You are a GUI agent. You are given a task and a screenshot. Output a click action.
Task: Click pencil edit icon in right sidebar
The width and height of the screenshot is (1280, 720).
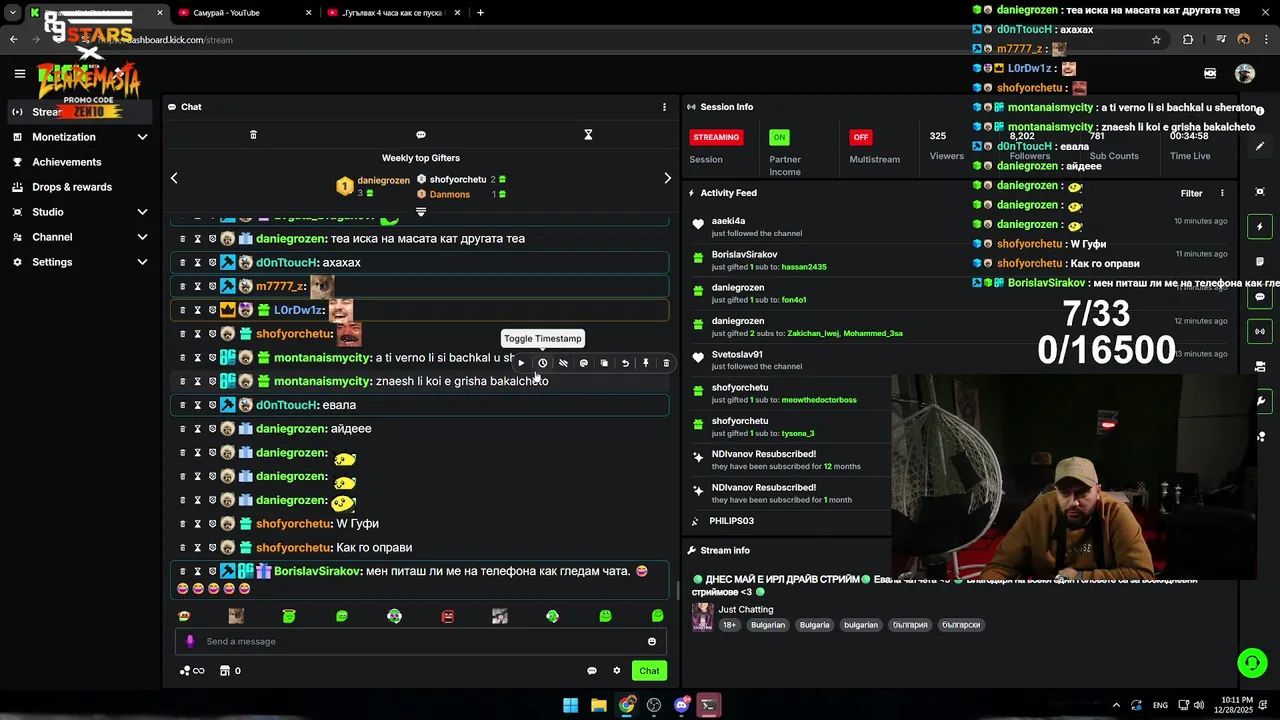tap(1260, 146)
